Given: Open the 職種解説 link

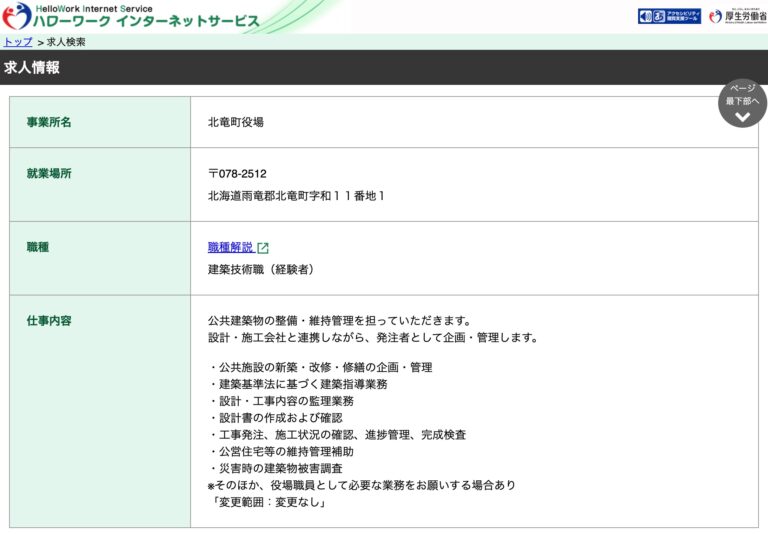Looking at the screenshot, I should (x=231, y=247).
